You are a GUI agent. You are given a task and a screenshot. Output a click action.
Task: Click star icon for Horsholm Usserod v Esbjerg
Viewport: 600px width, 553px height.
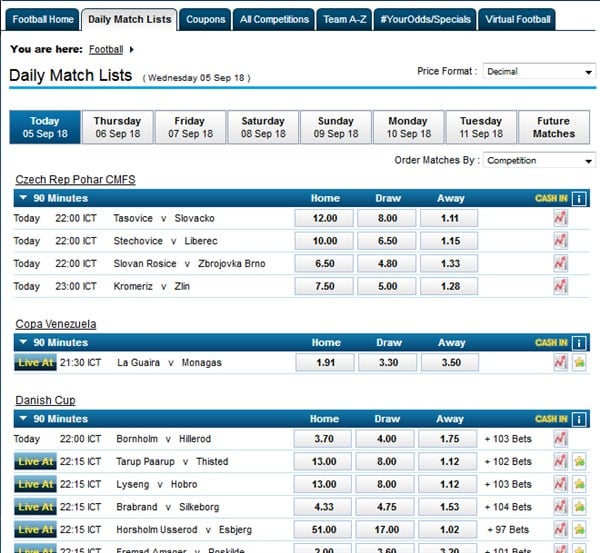(x=579, y=530)
